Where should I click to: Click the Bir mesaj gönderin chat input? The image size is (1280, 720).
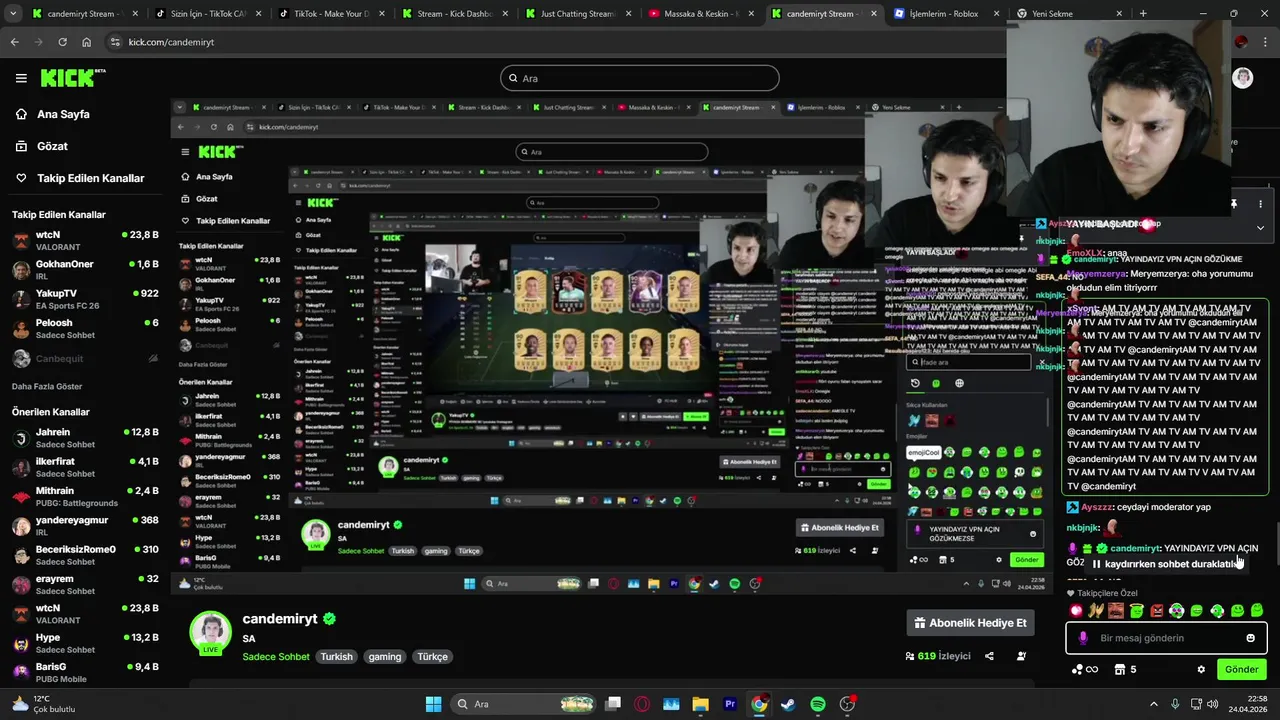pos(1166,638)
